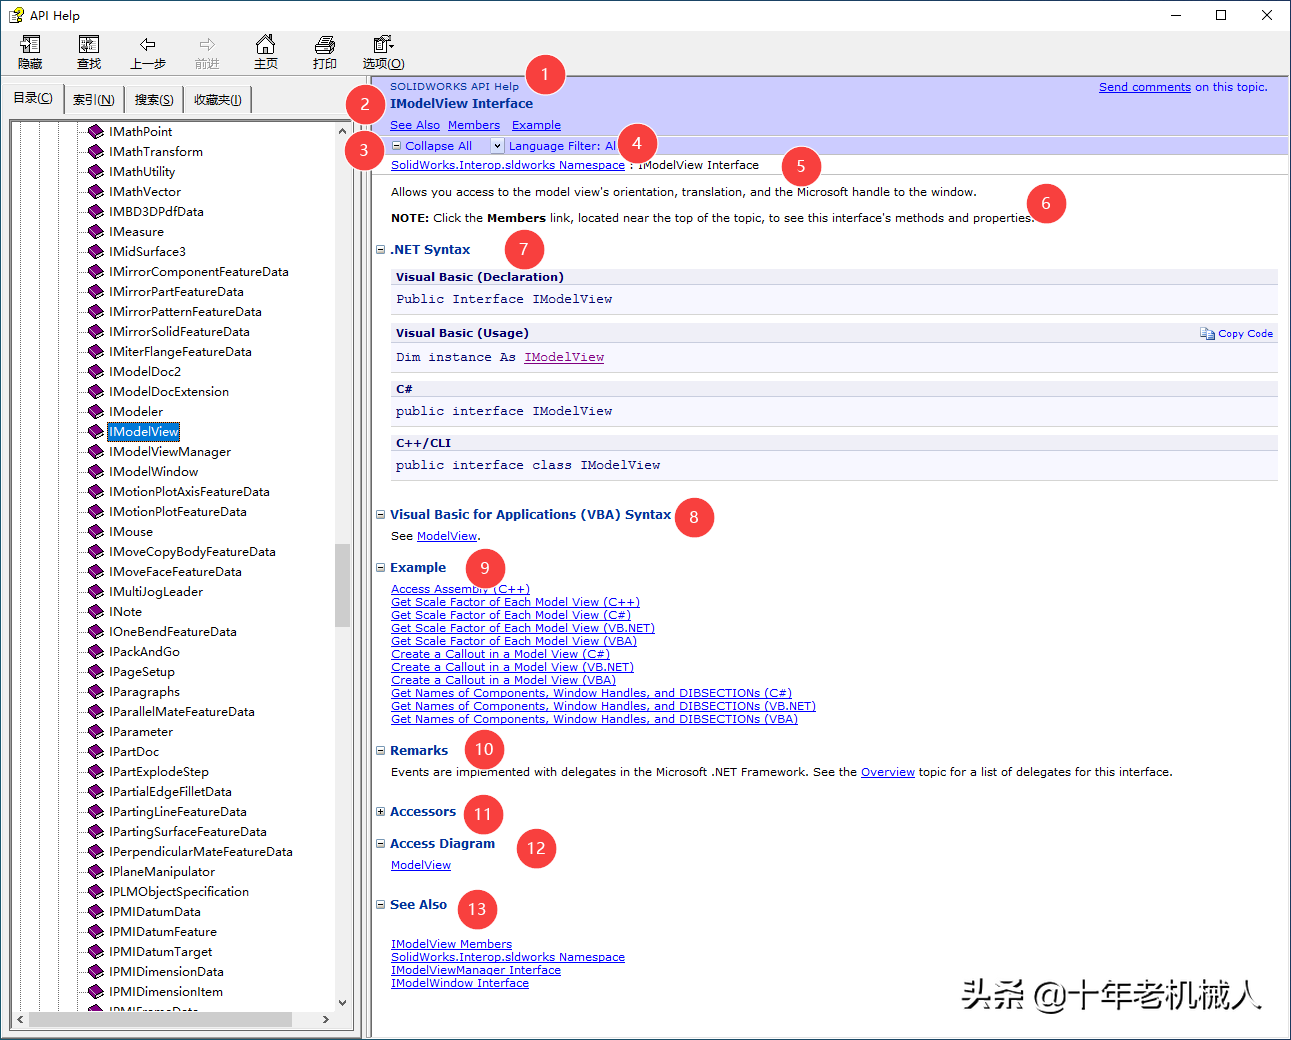Open the Example header link
The image size is (1291, 1040).
coord(536,126)
